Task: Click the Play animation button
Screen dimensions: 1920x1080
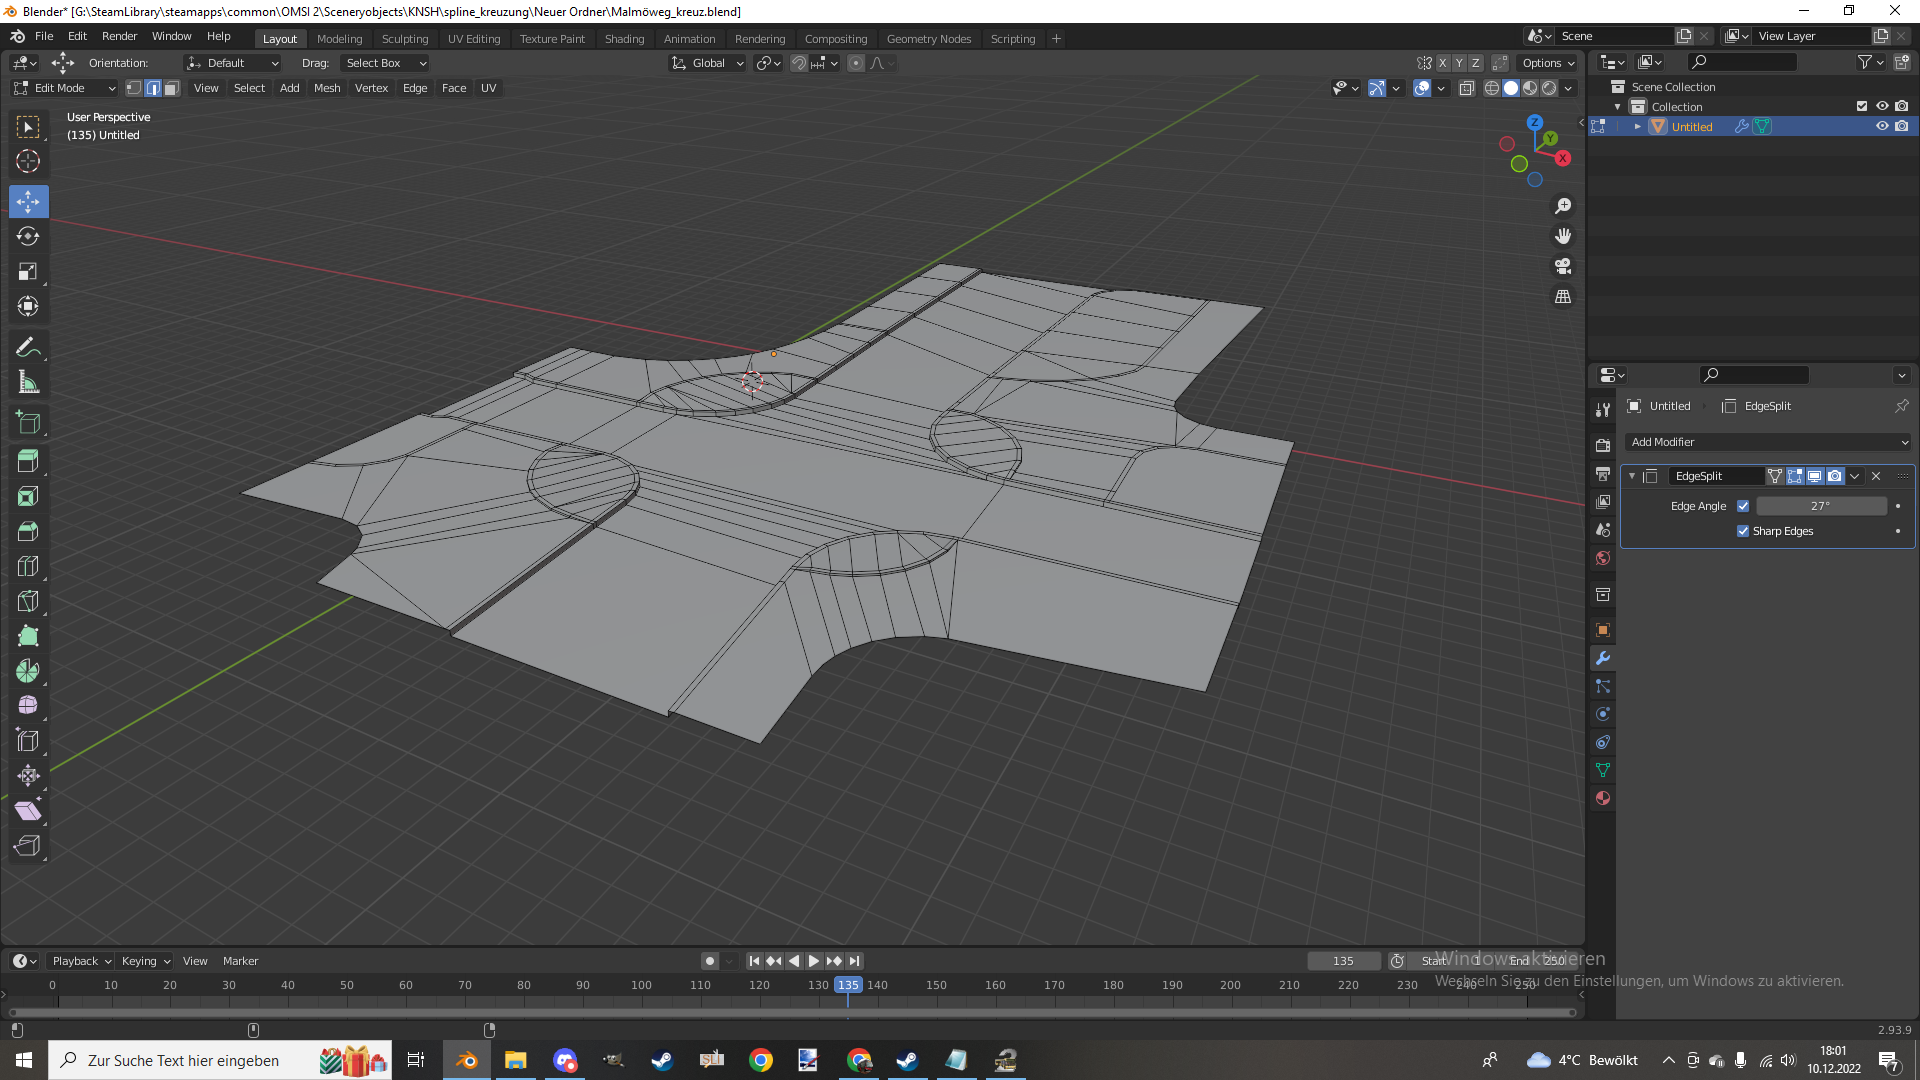Action: point(814,961)
